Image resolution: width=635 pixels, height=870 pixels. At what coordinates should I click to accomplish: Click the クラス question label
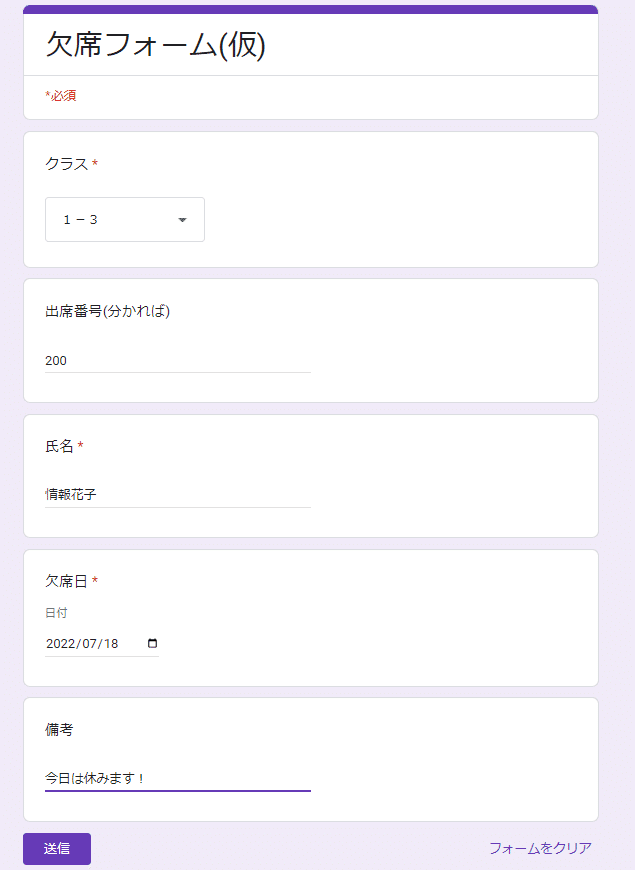67,164
